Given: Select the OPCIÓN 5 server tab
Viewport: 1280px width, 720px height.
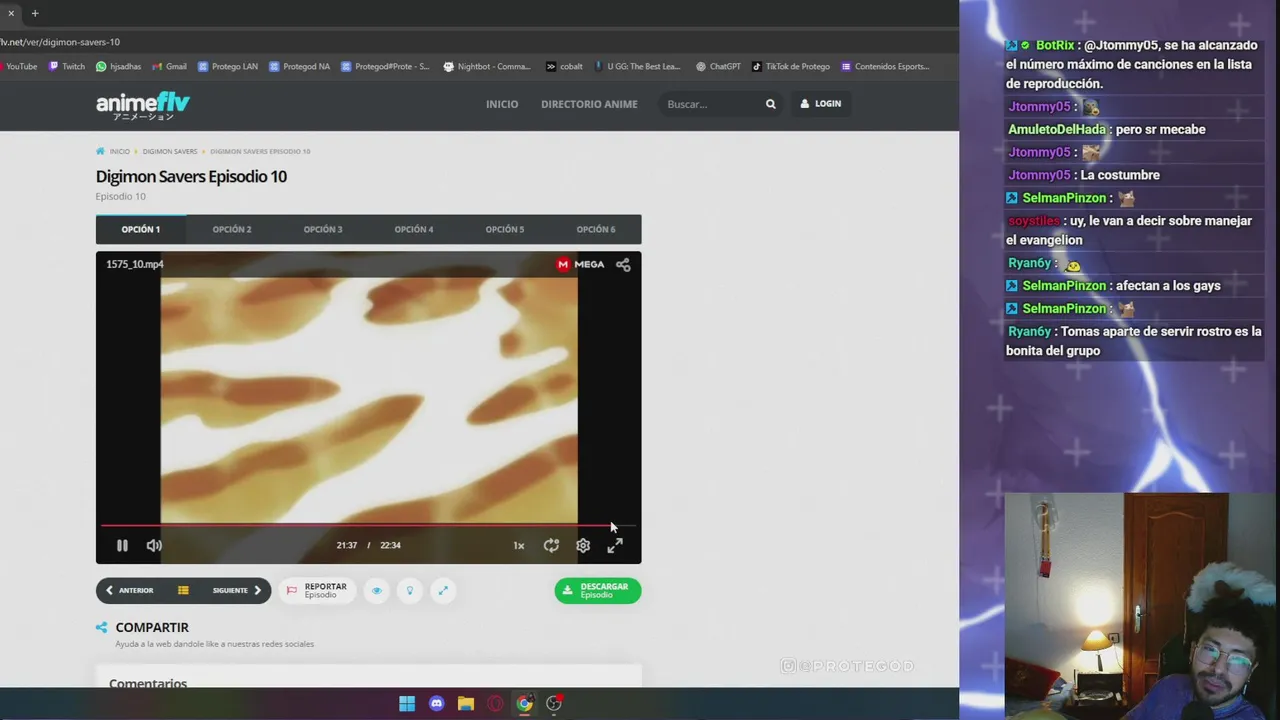Looking at the screenshot, I should click(x=505, y=229).
